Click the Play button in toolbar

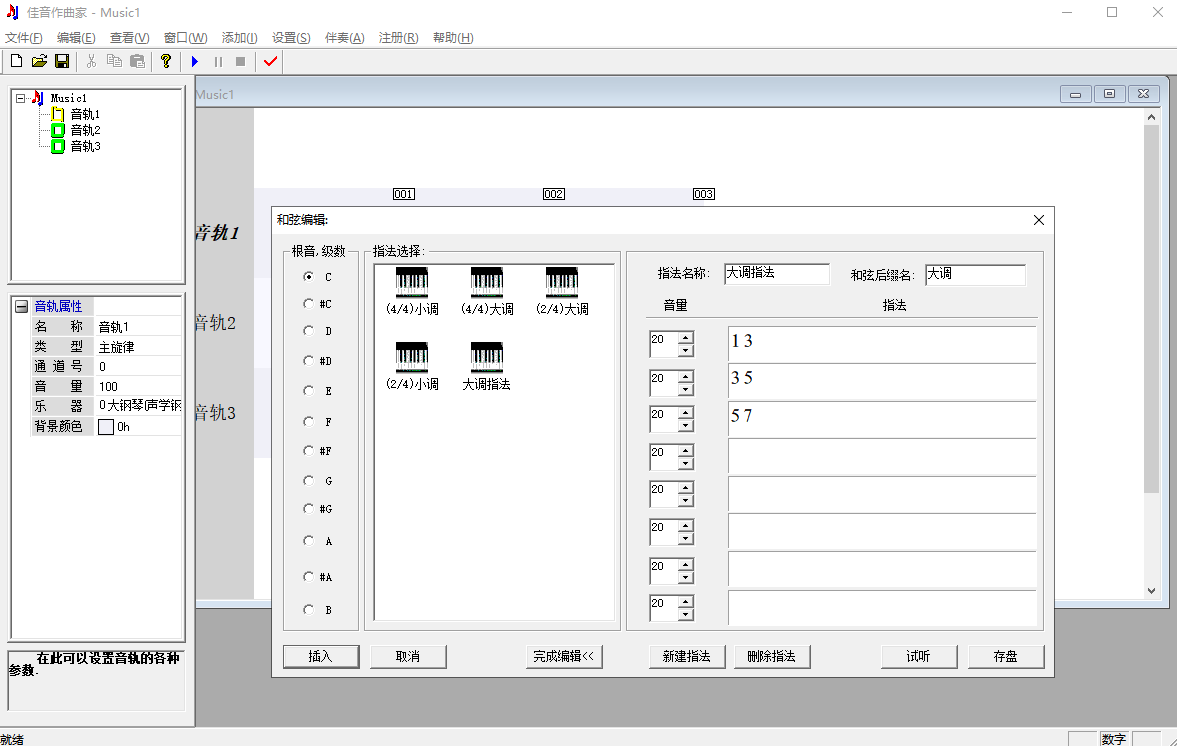(x=195, y=62)
